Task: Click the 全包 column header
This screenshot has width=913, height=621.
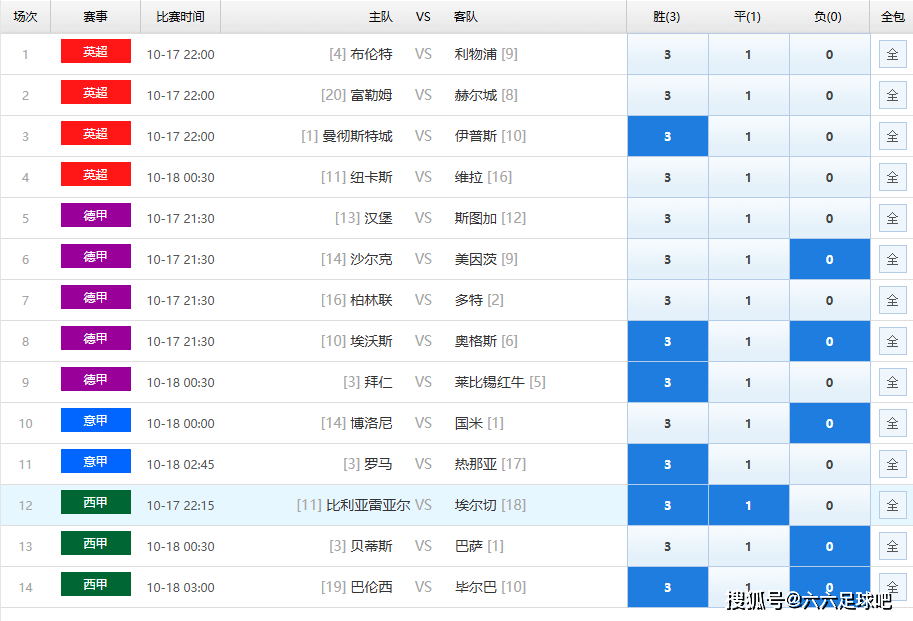Action: coord(892,16)
